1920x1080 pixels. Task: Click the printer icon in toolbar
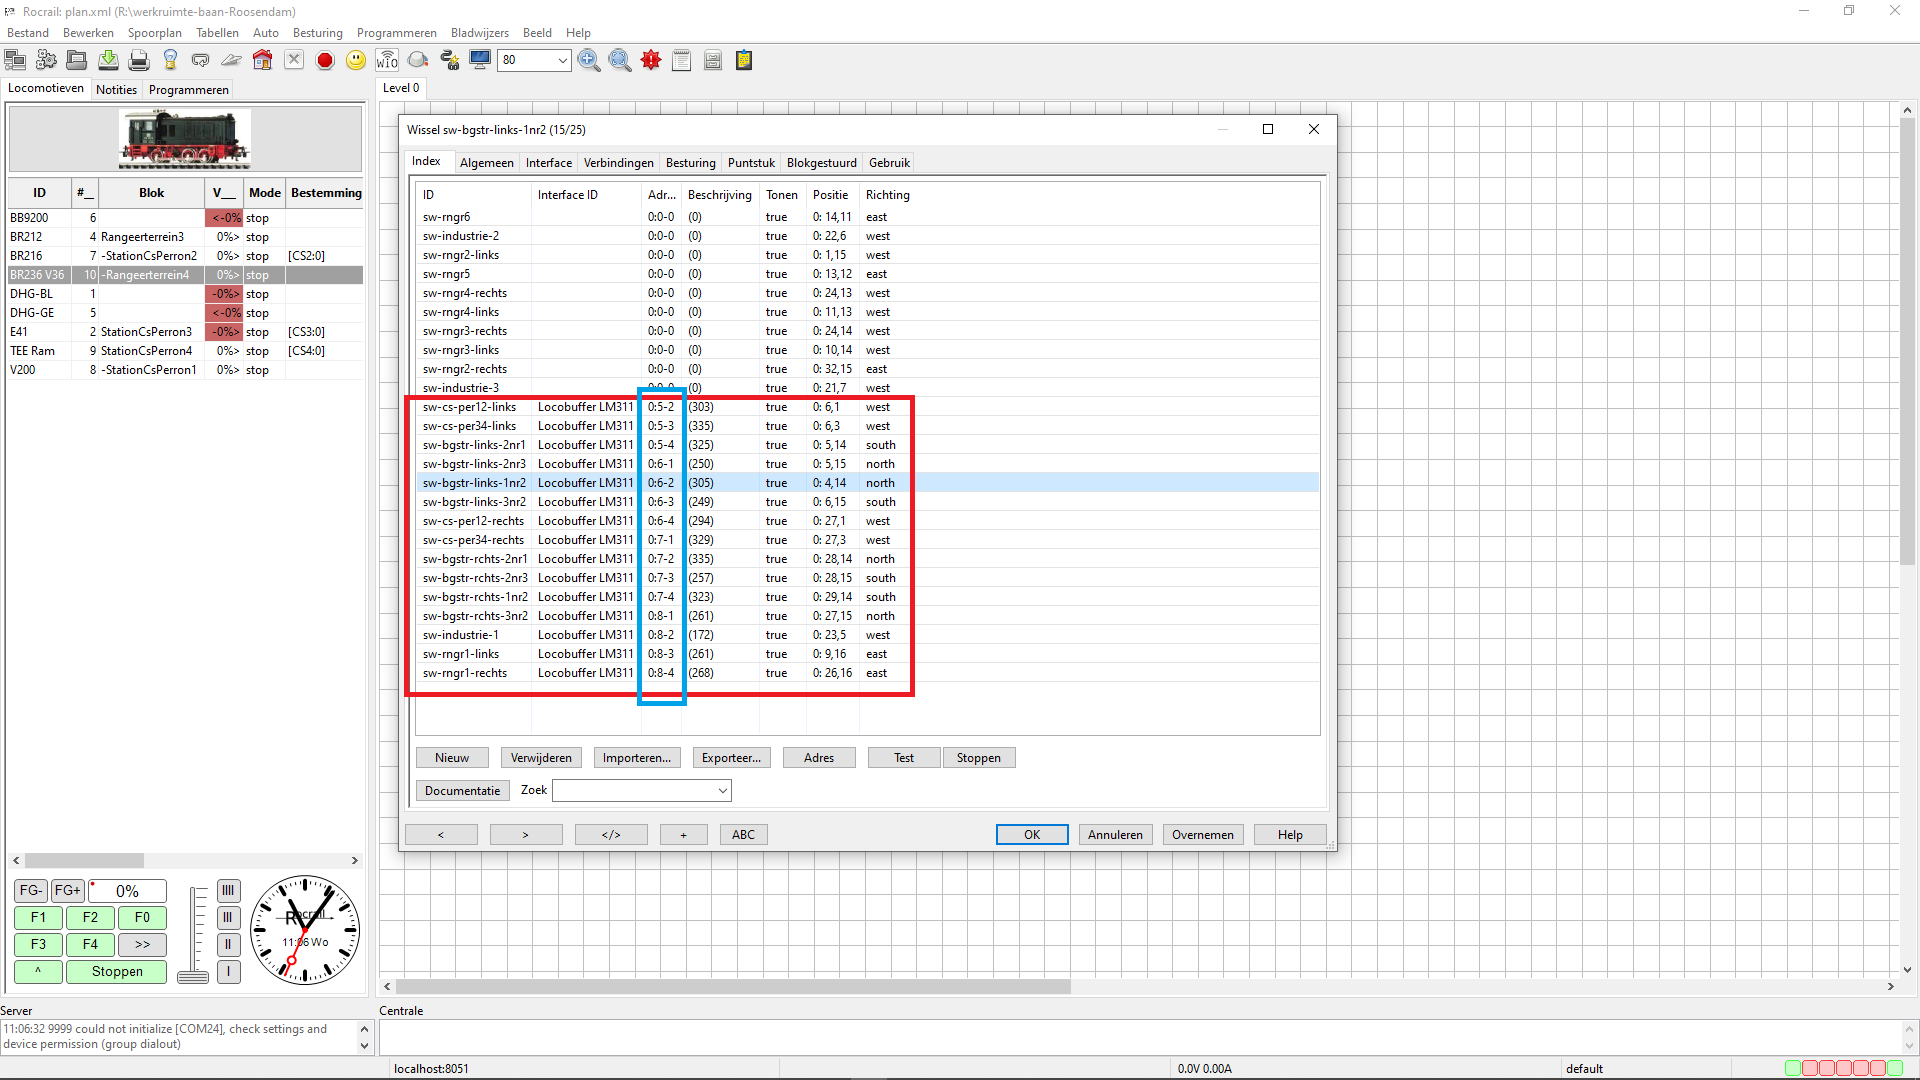click(139, 61)
